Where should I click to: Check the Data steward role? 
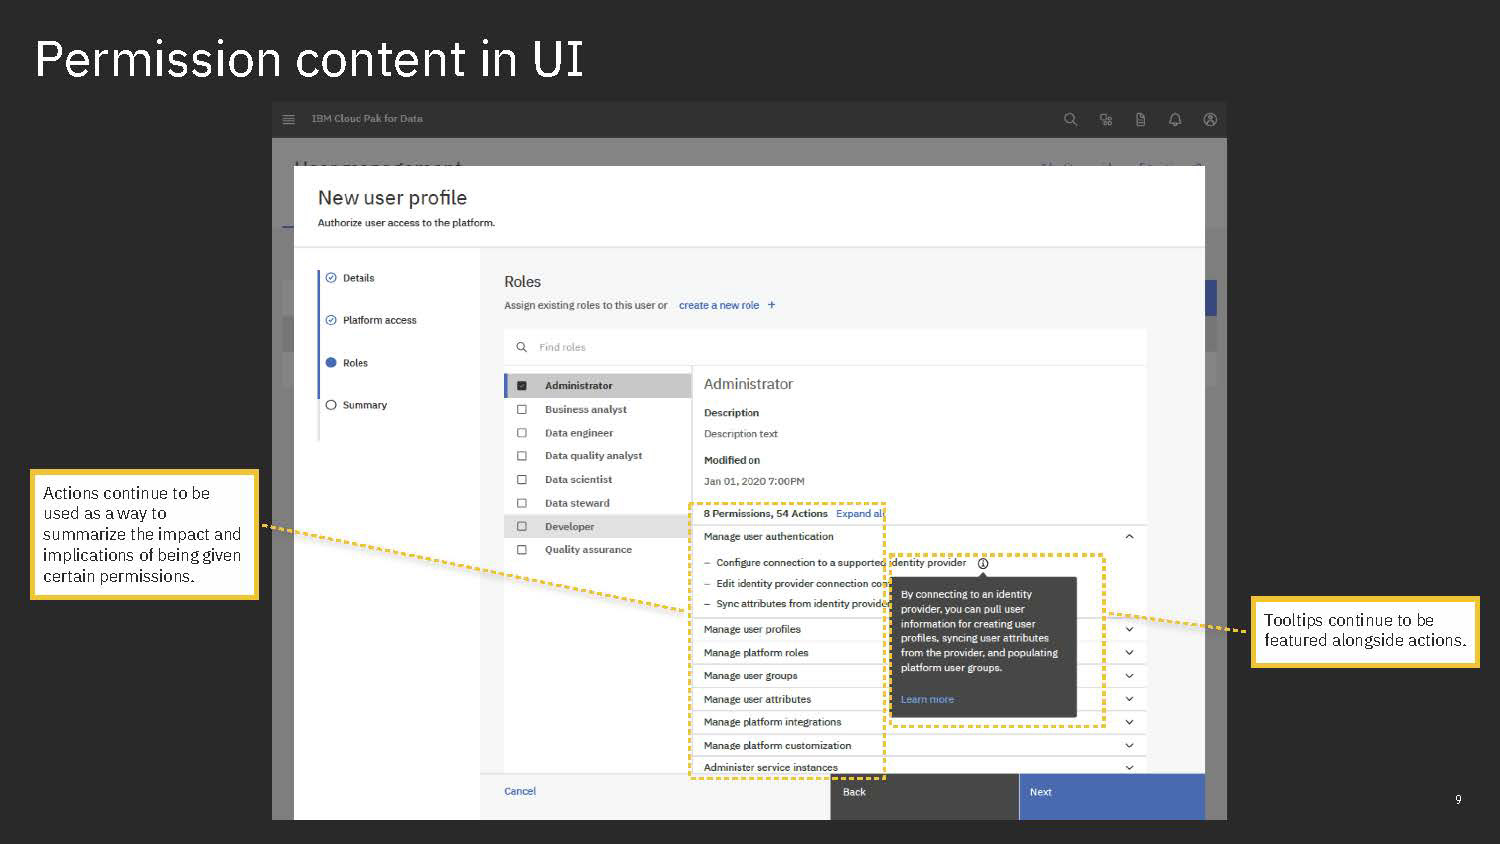click(521, 503)
